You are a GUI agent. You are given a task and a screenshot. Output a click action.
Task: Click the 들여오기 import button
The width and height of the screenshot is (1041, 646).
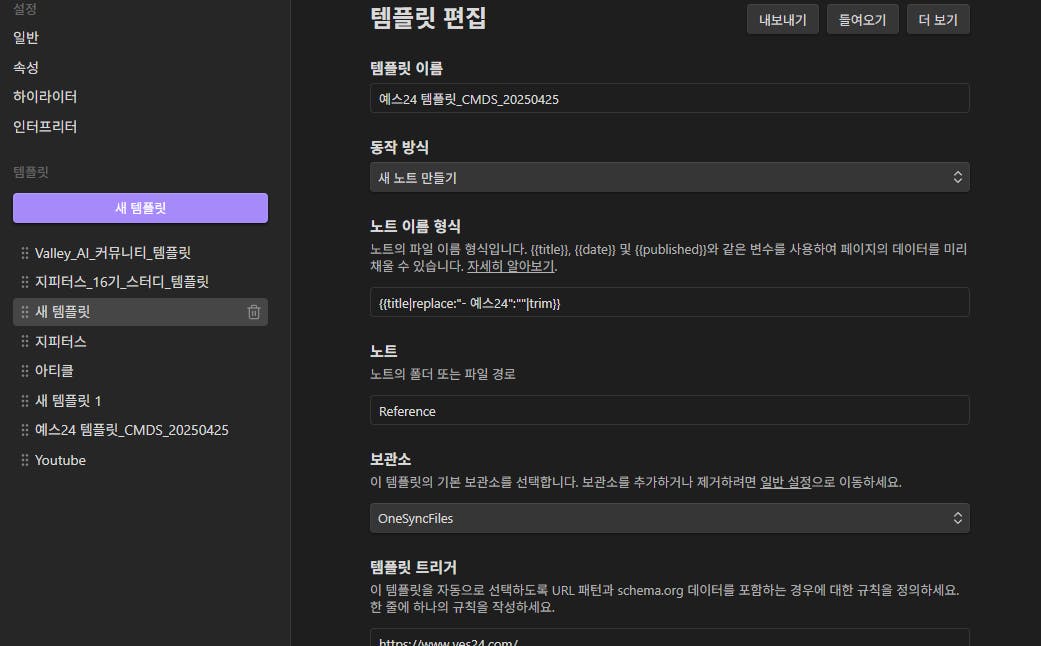(862, 20)
